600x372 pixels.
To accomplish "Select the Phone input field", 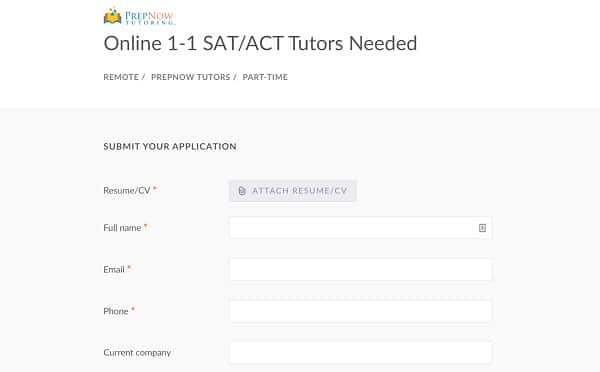I will pyautogui.click(x=360, y=311).
